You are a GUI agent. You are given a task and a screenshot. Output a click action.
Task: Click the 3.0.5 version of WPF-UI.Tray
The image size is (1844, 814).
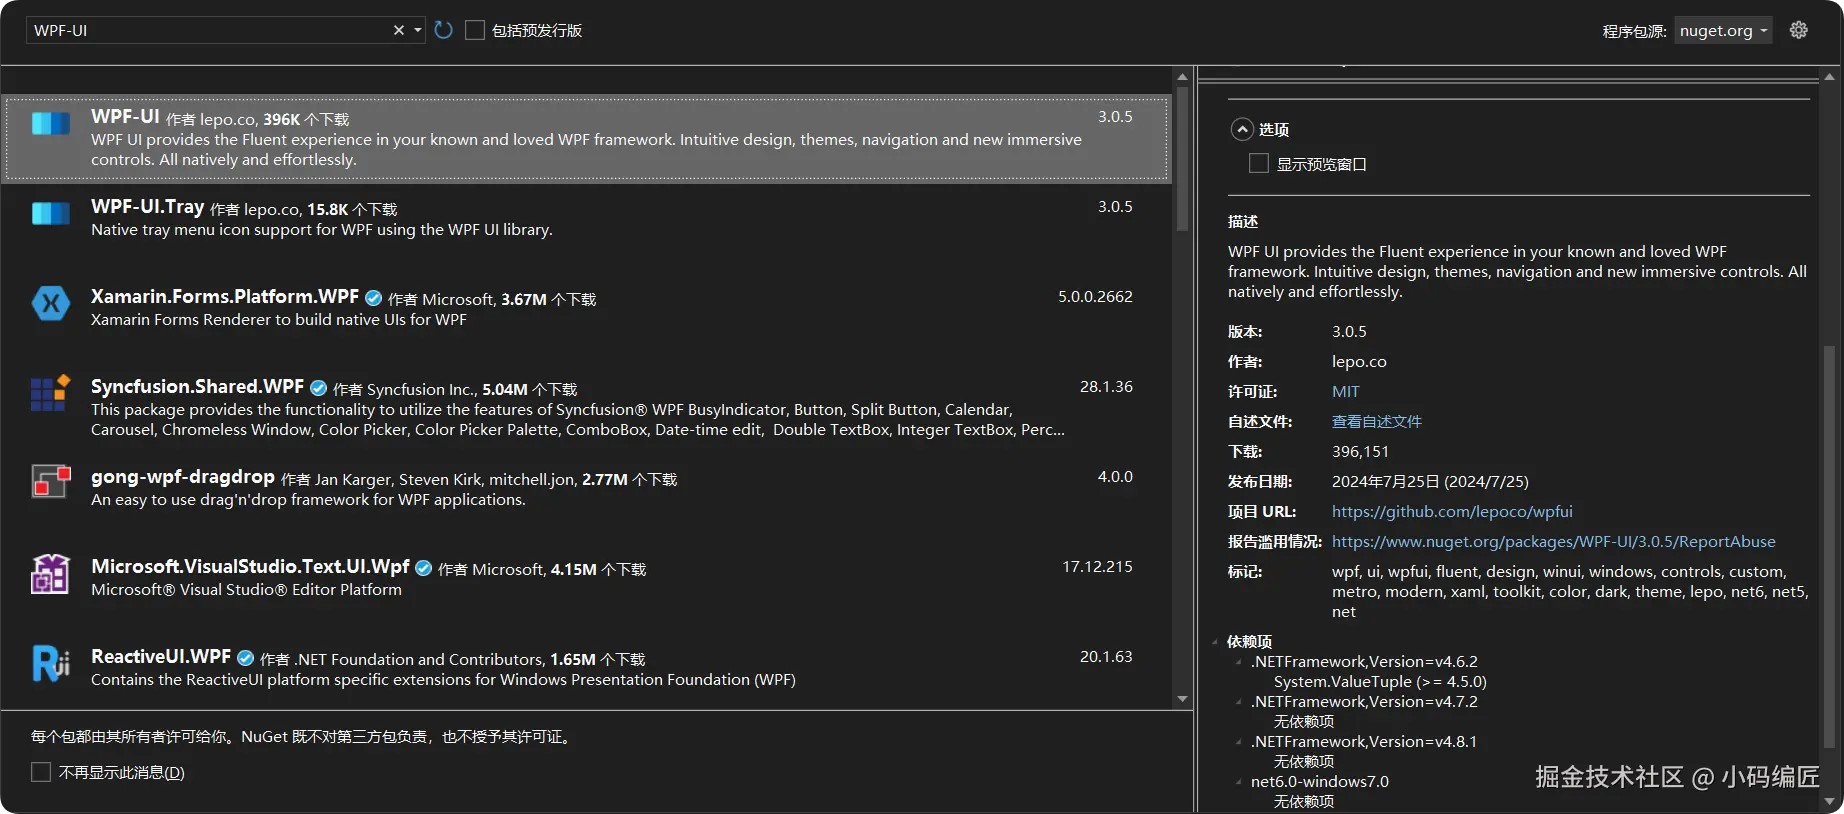[1115, 207]
